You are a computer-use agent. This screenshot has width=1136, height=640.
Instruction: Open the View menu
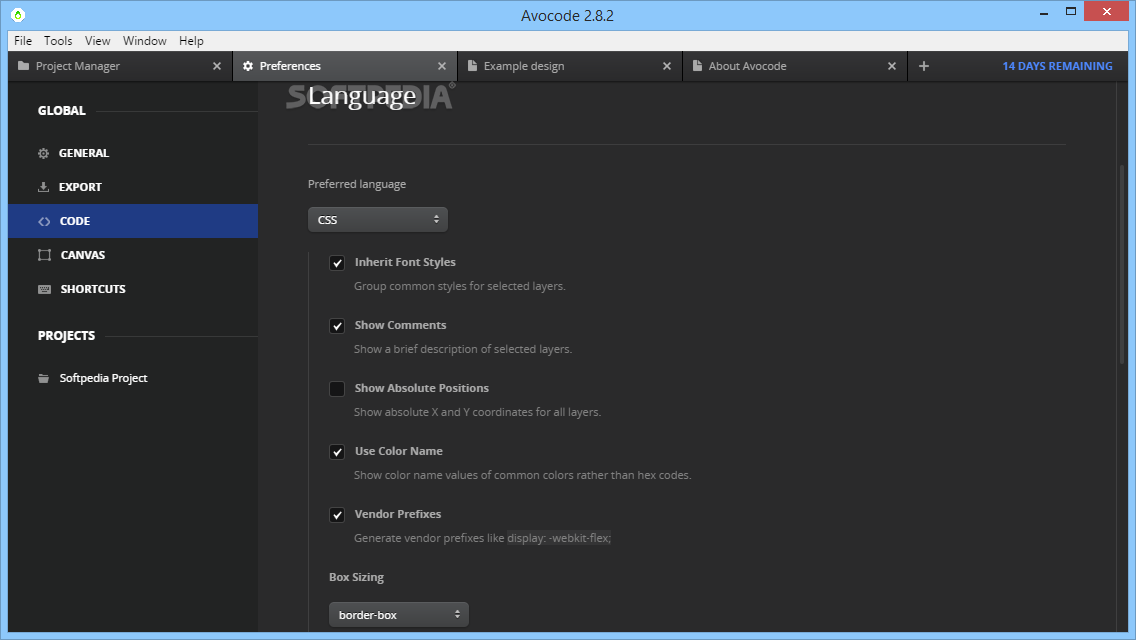click(x=97, y=41)
